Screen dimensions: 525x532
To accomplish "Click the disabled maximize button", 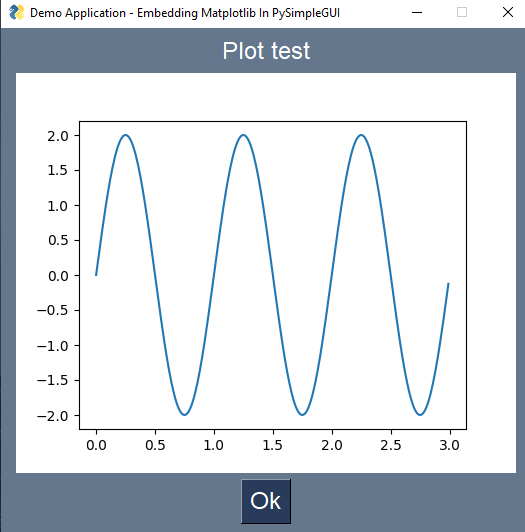I will pos(462,13).
